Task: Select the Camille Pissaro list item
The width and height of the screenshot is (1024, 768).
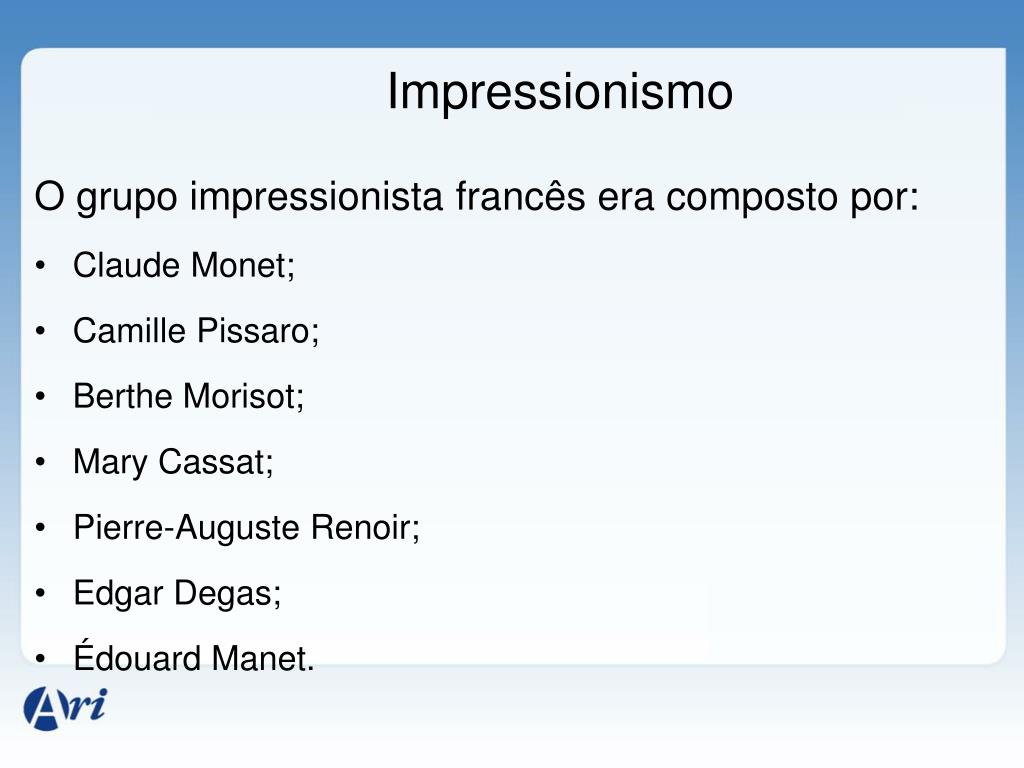Action: coord(196,330)
